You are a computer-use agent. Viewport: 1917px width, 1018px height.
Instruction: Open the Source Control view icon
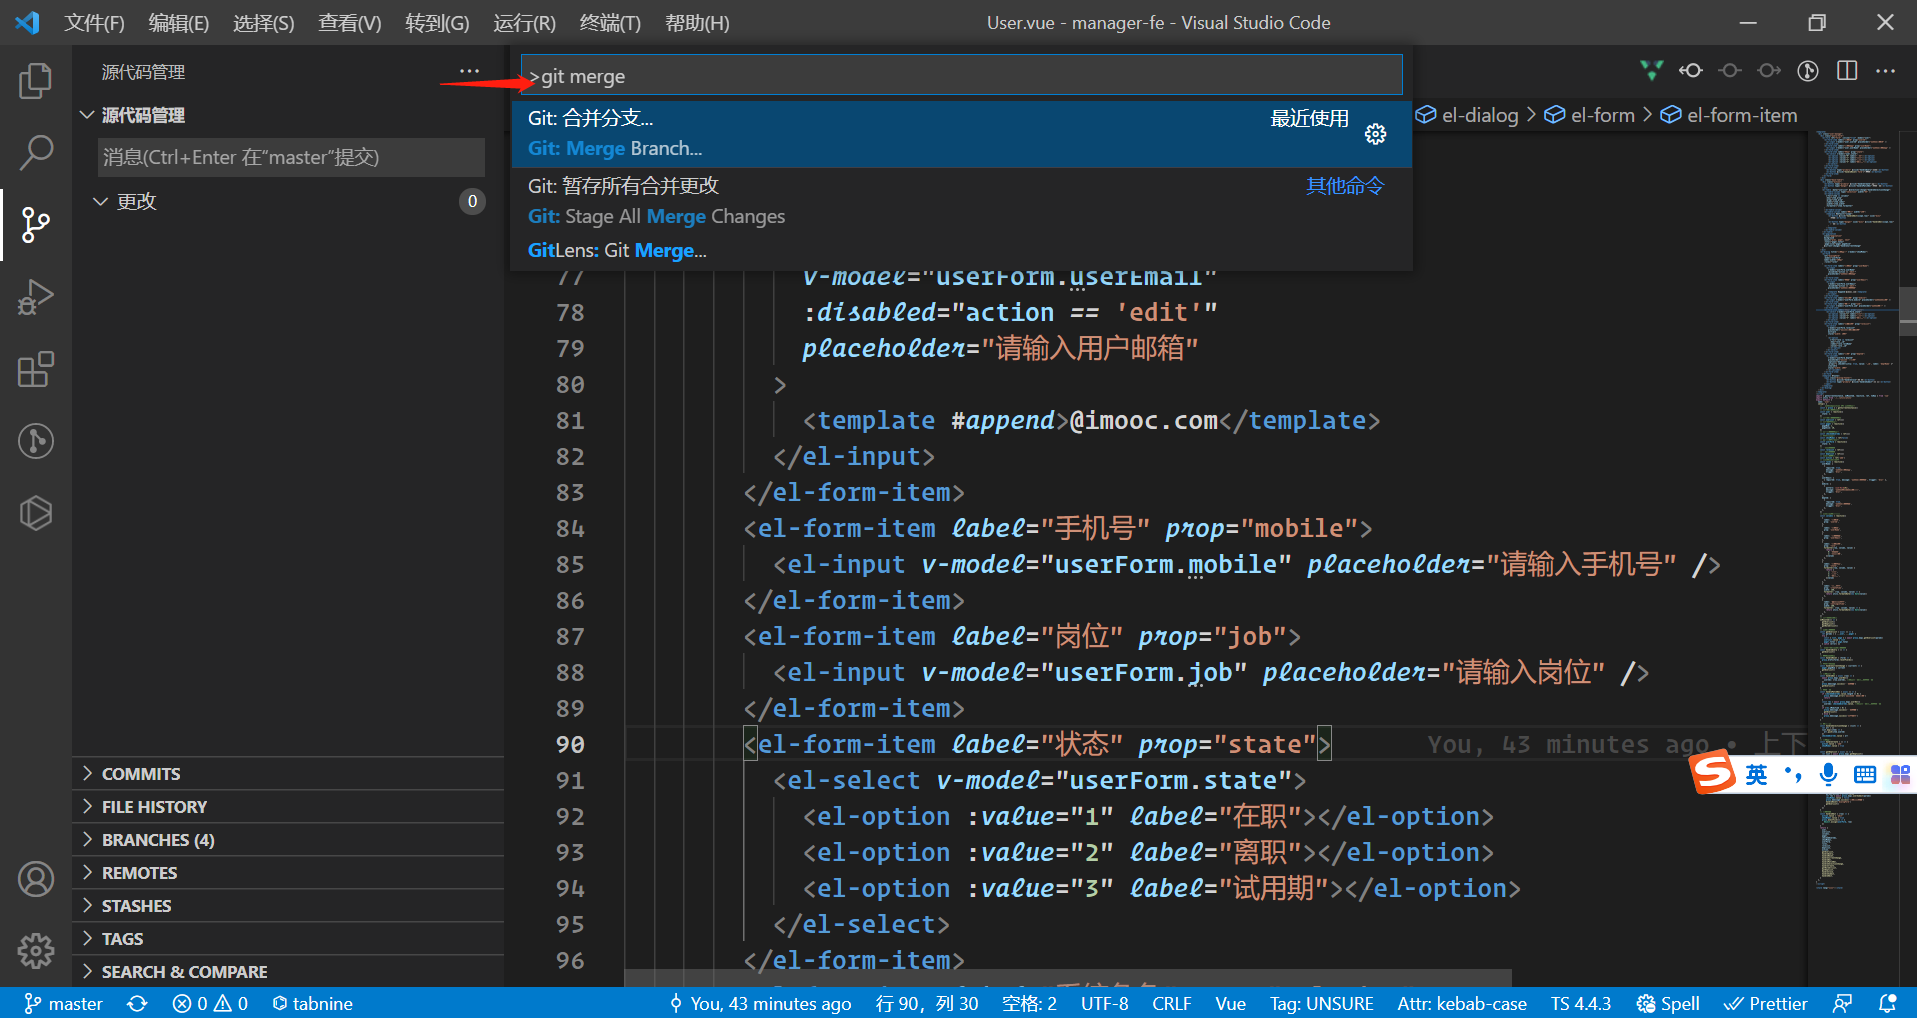coord(36,225)
